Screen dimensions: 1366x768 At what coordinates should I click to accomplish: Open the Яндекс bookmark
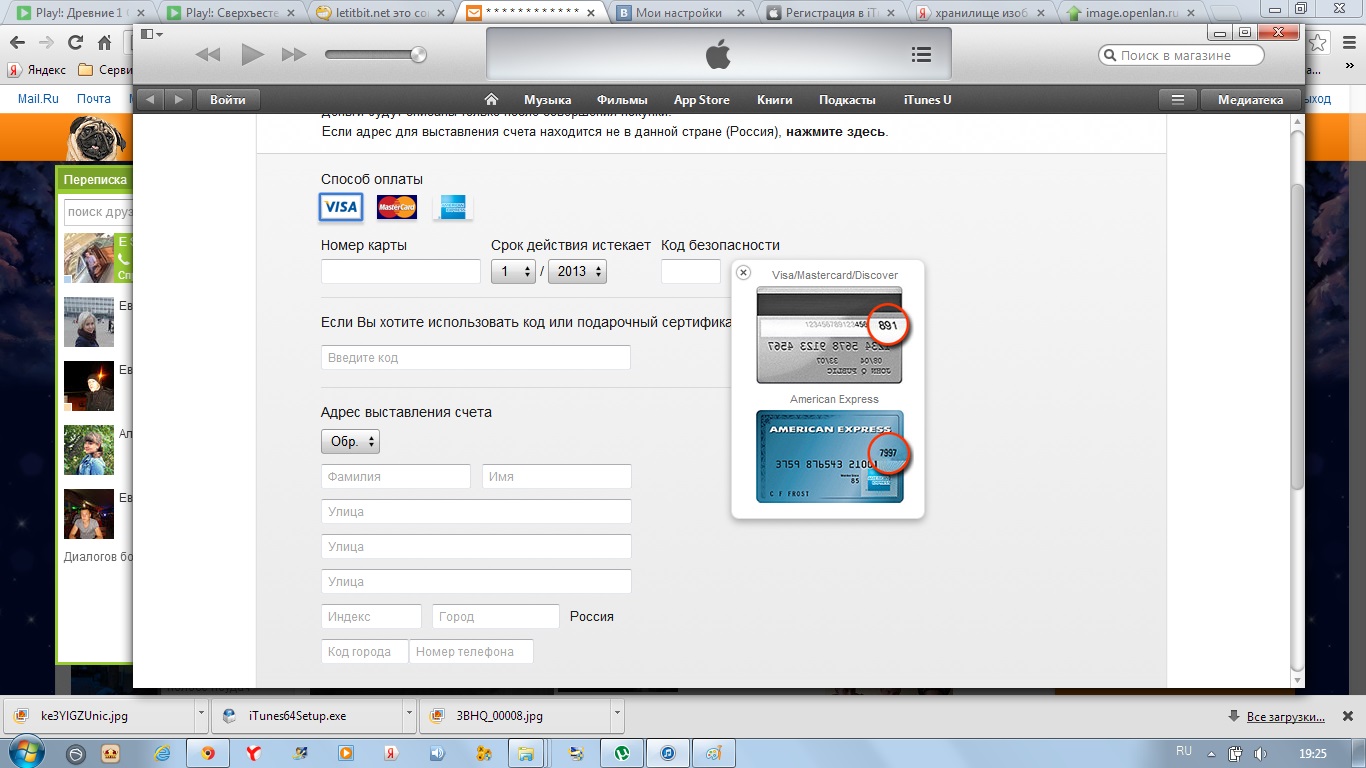coord(37,70)
